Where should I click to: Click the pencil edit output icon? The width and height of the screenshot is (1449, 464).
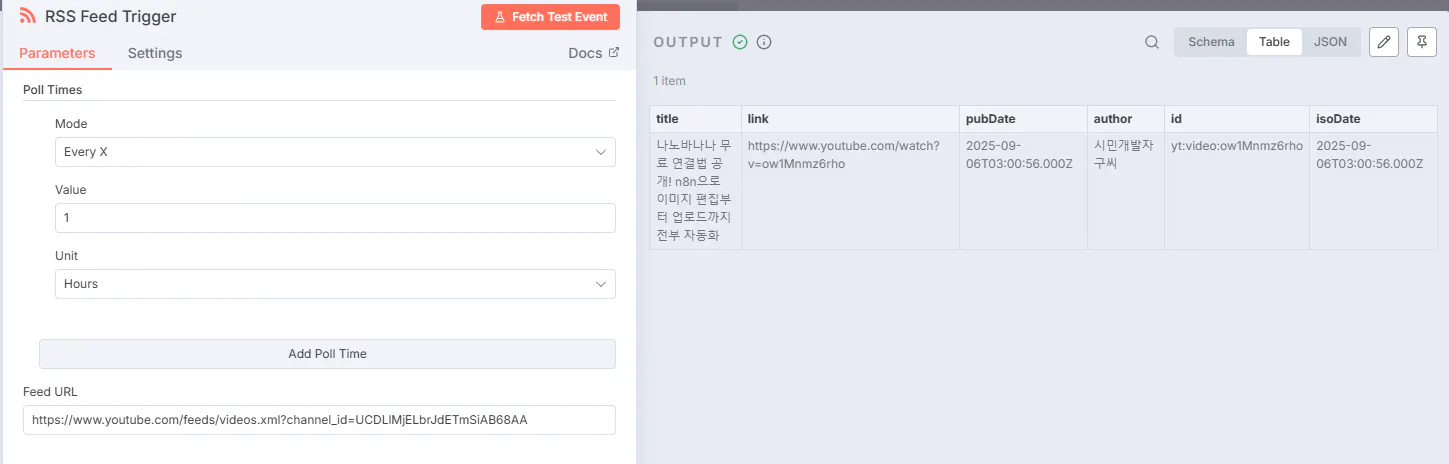(1384, 42)
